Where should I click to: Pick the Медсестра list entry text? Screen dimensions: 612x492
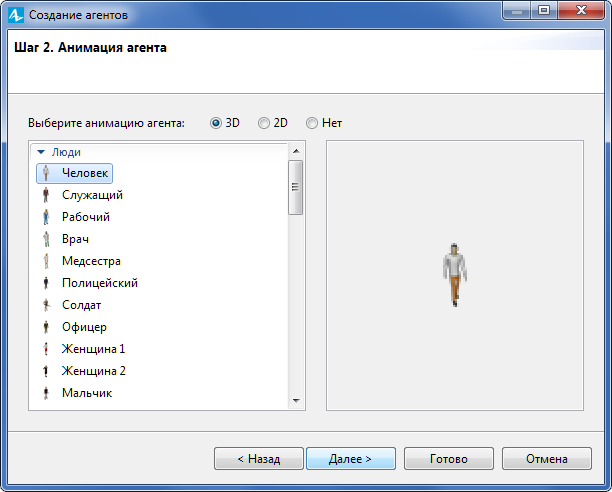coord(91,261)
